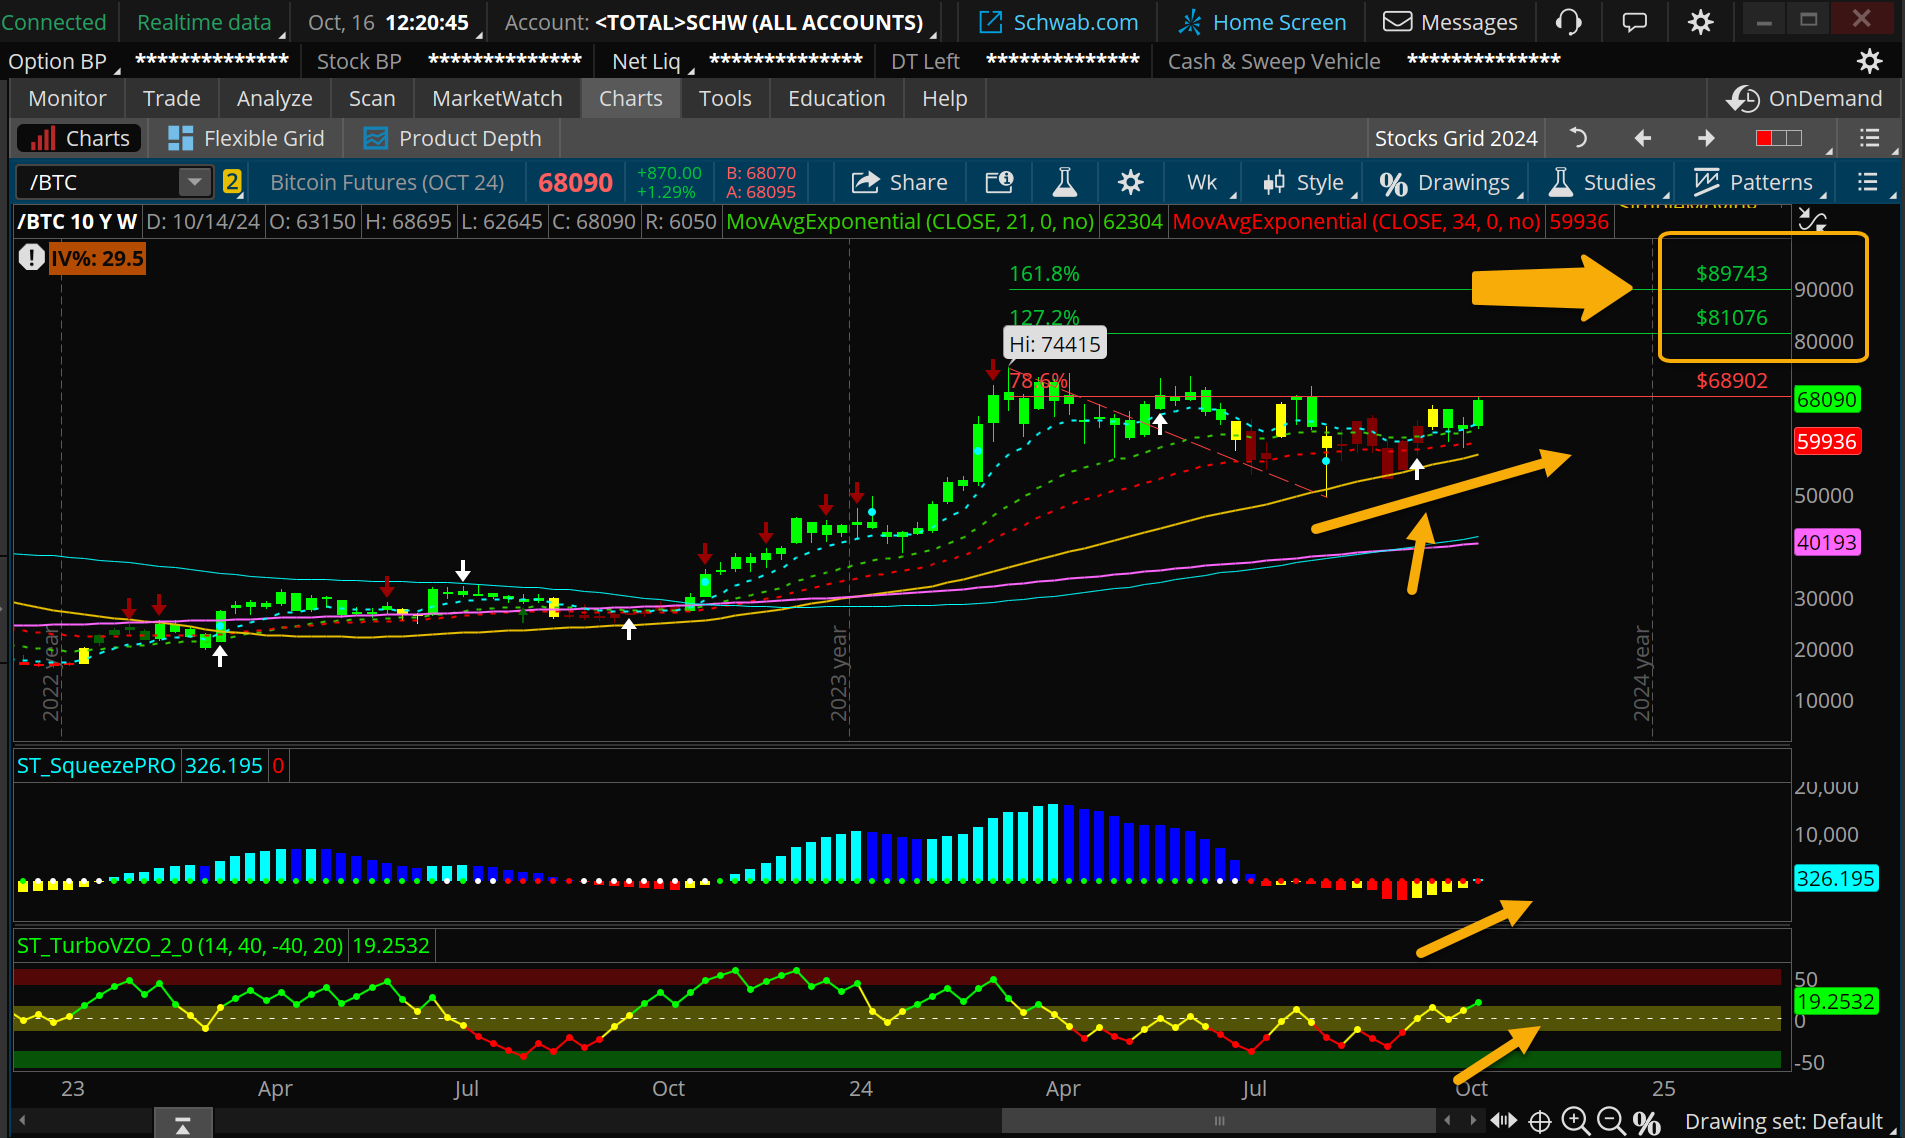Expand the /BTC symbol dropdown arrow

(194, 182)
